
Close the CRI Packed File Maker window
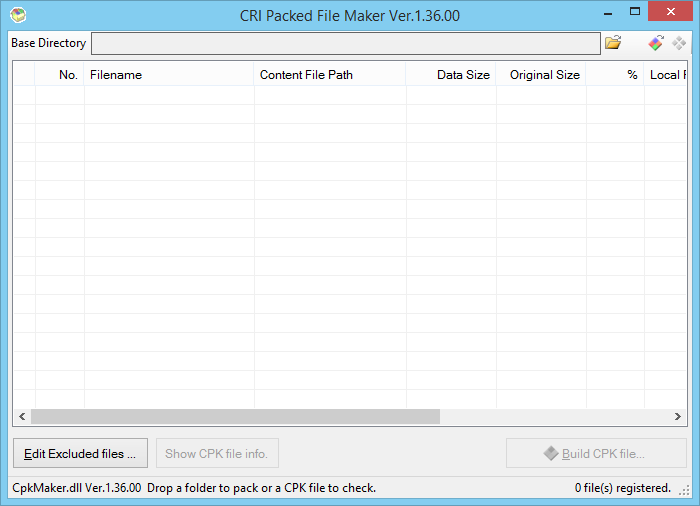pyautogui.click(x=671, y=12)
